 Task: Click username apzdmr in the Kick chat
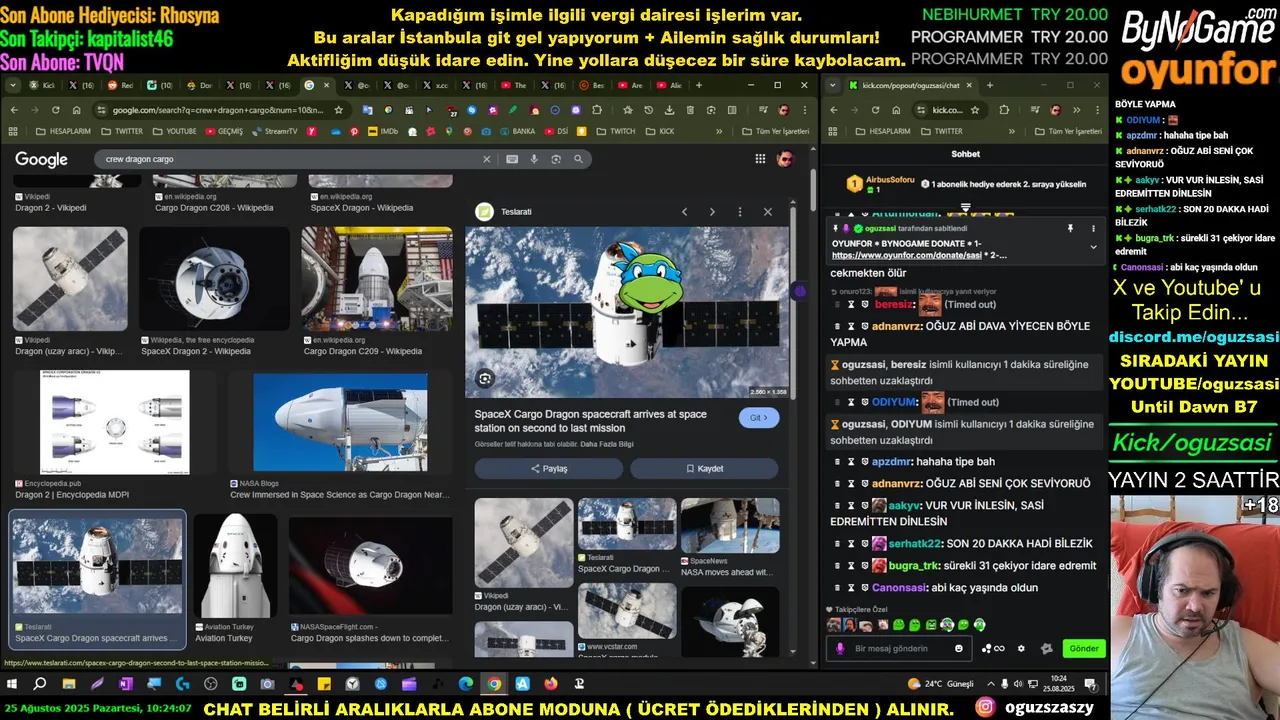891,462
